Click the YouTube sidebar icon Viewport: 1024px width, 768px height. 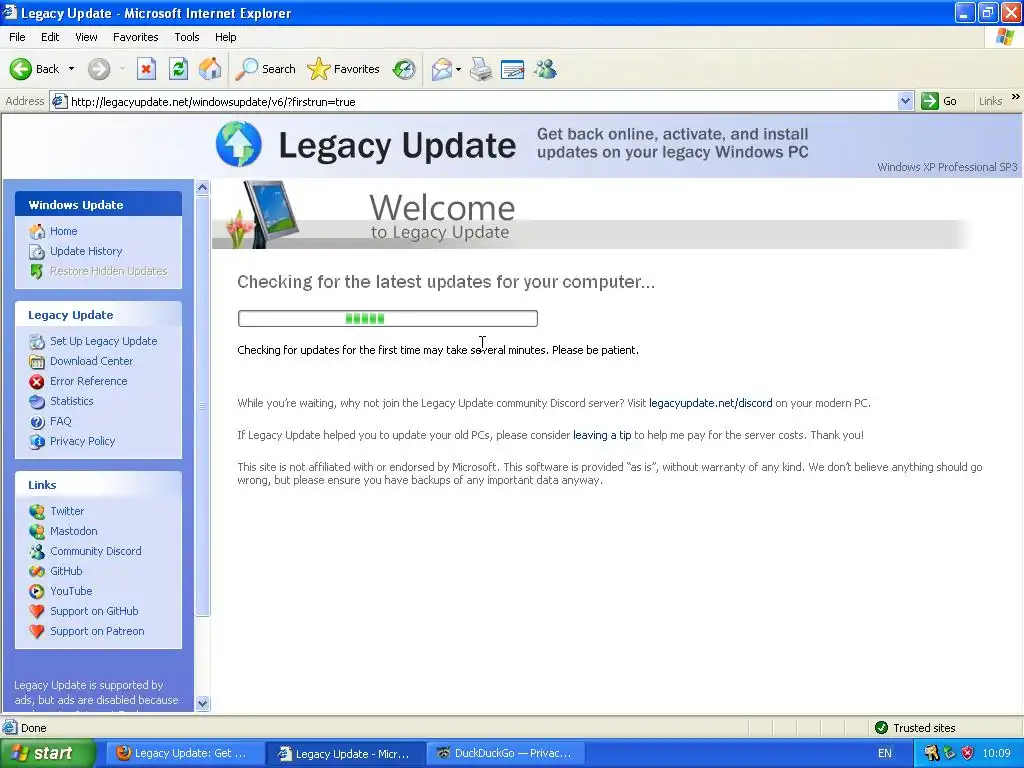(x=37, y=592)
